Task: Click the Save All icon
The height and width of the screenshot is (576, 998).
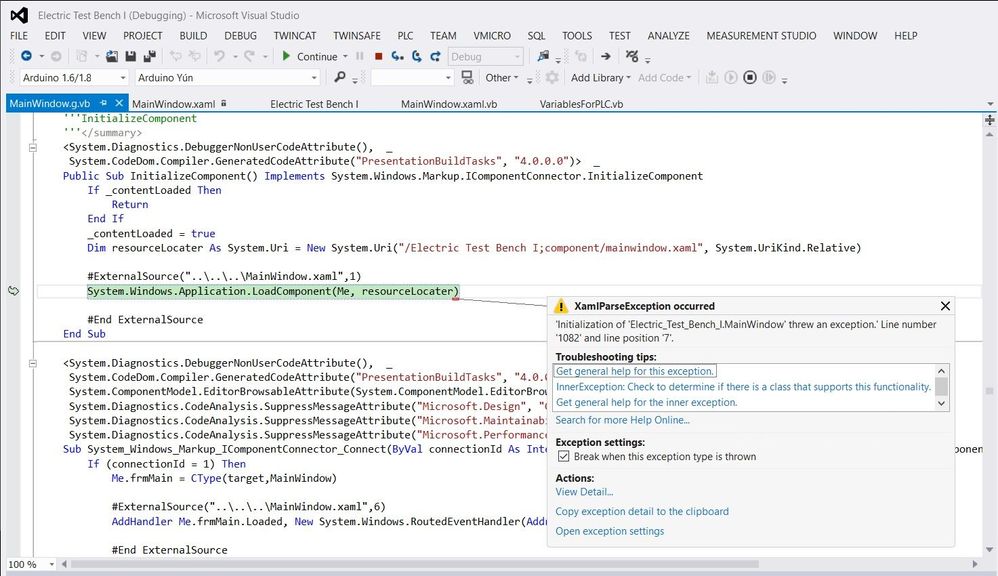Action: (x=150, y=56)
